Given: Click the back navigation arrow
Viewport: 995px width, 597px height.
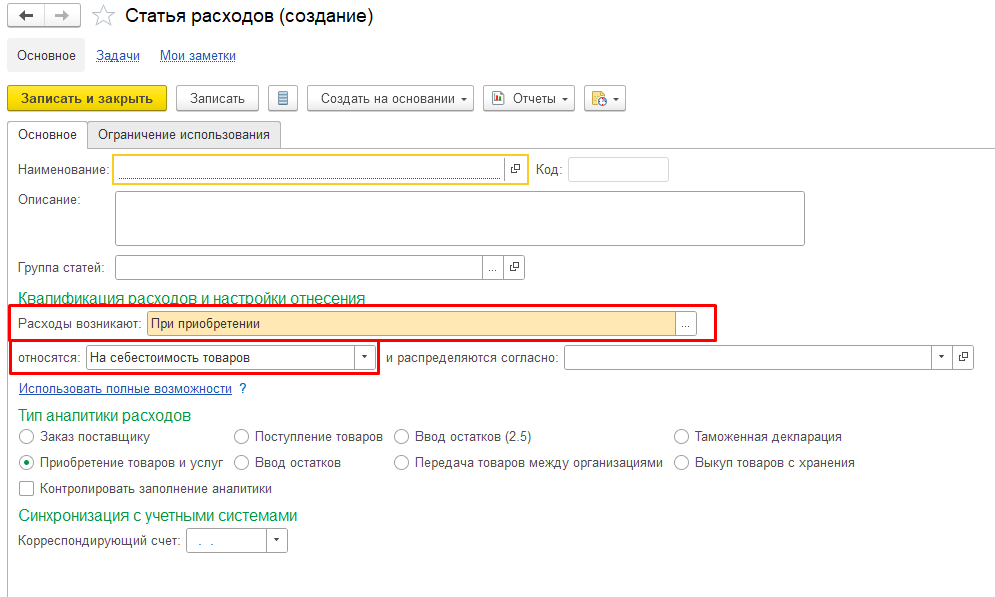Looking at the screenshot, I should click(27, 16).
